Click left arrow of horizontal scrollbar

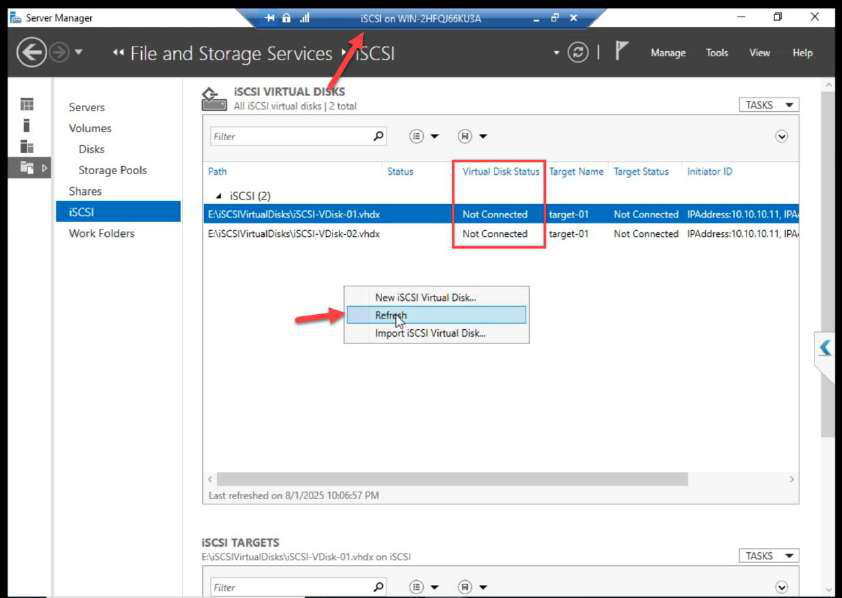pyautogui.click(x=210, y=479)
